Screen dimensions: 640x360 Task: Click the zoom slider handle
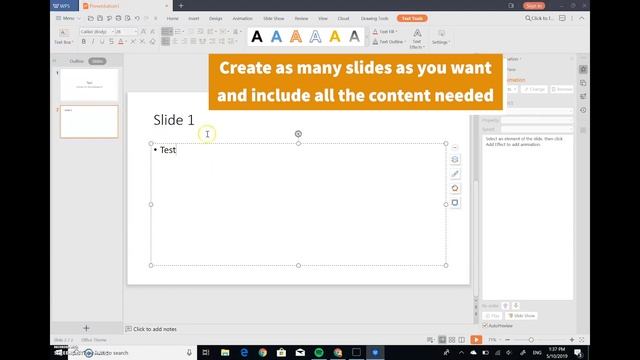(531, 340)
